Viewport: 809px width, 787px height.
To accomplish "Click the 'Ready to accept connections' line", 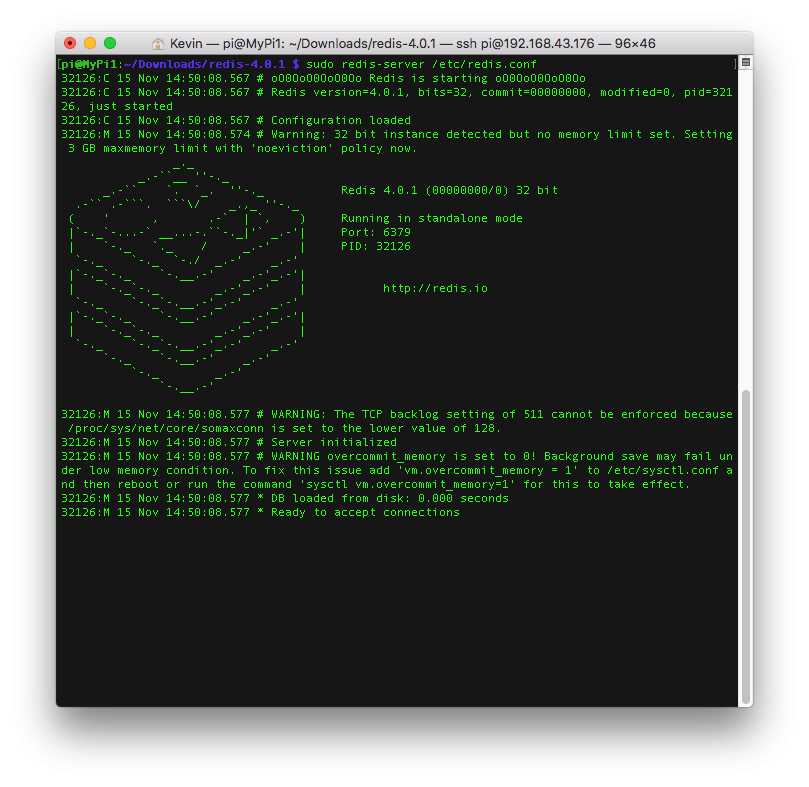I will [260, 512].
